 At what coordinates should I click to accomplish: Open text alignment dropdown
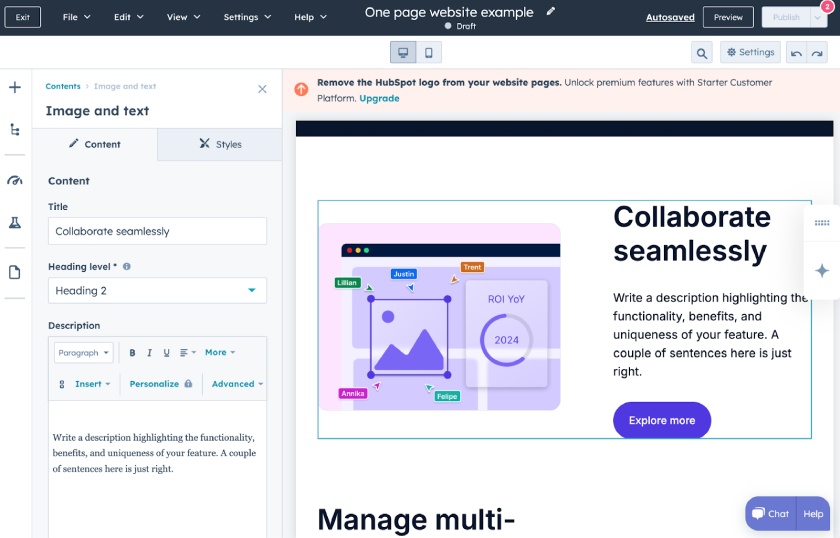tap(188, 353)
